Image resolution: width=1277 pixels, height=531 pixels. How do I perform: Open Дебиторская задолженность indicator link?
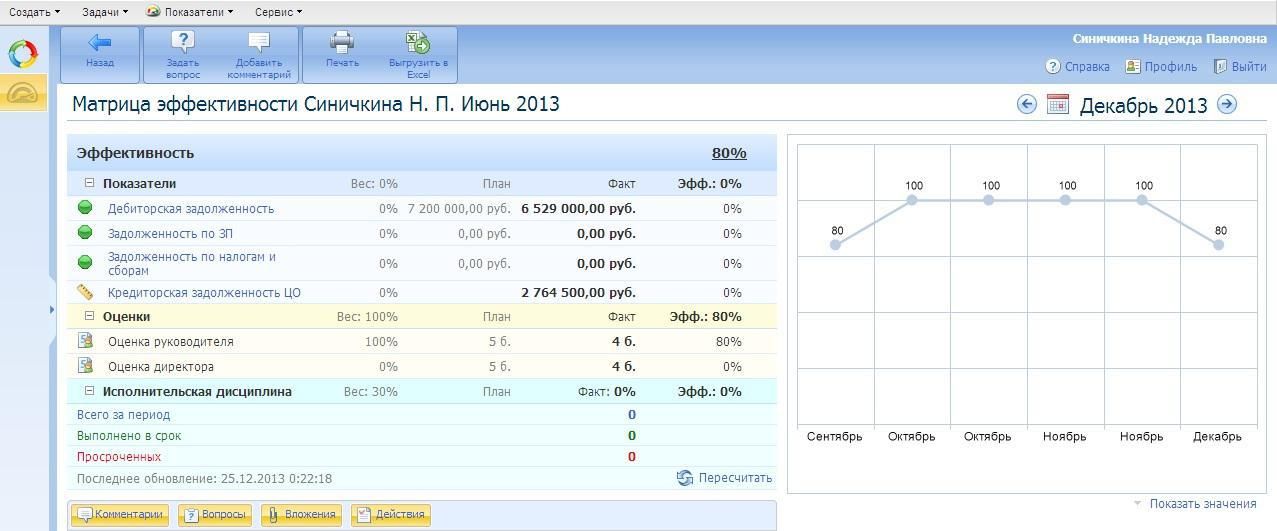pos(190,209)
